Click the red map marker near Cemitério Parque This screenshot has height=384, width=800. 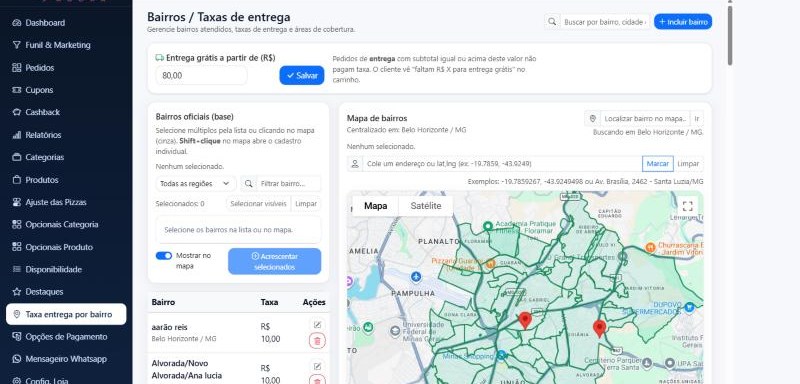point(599,329)
